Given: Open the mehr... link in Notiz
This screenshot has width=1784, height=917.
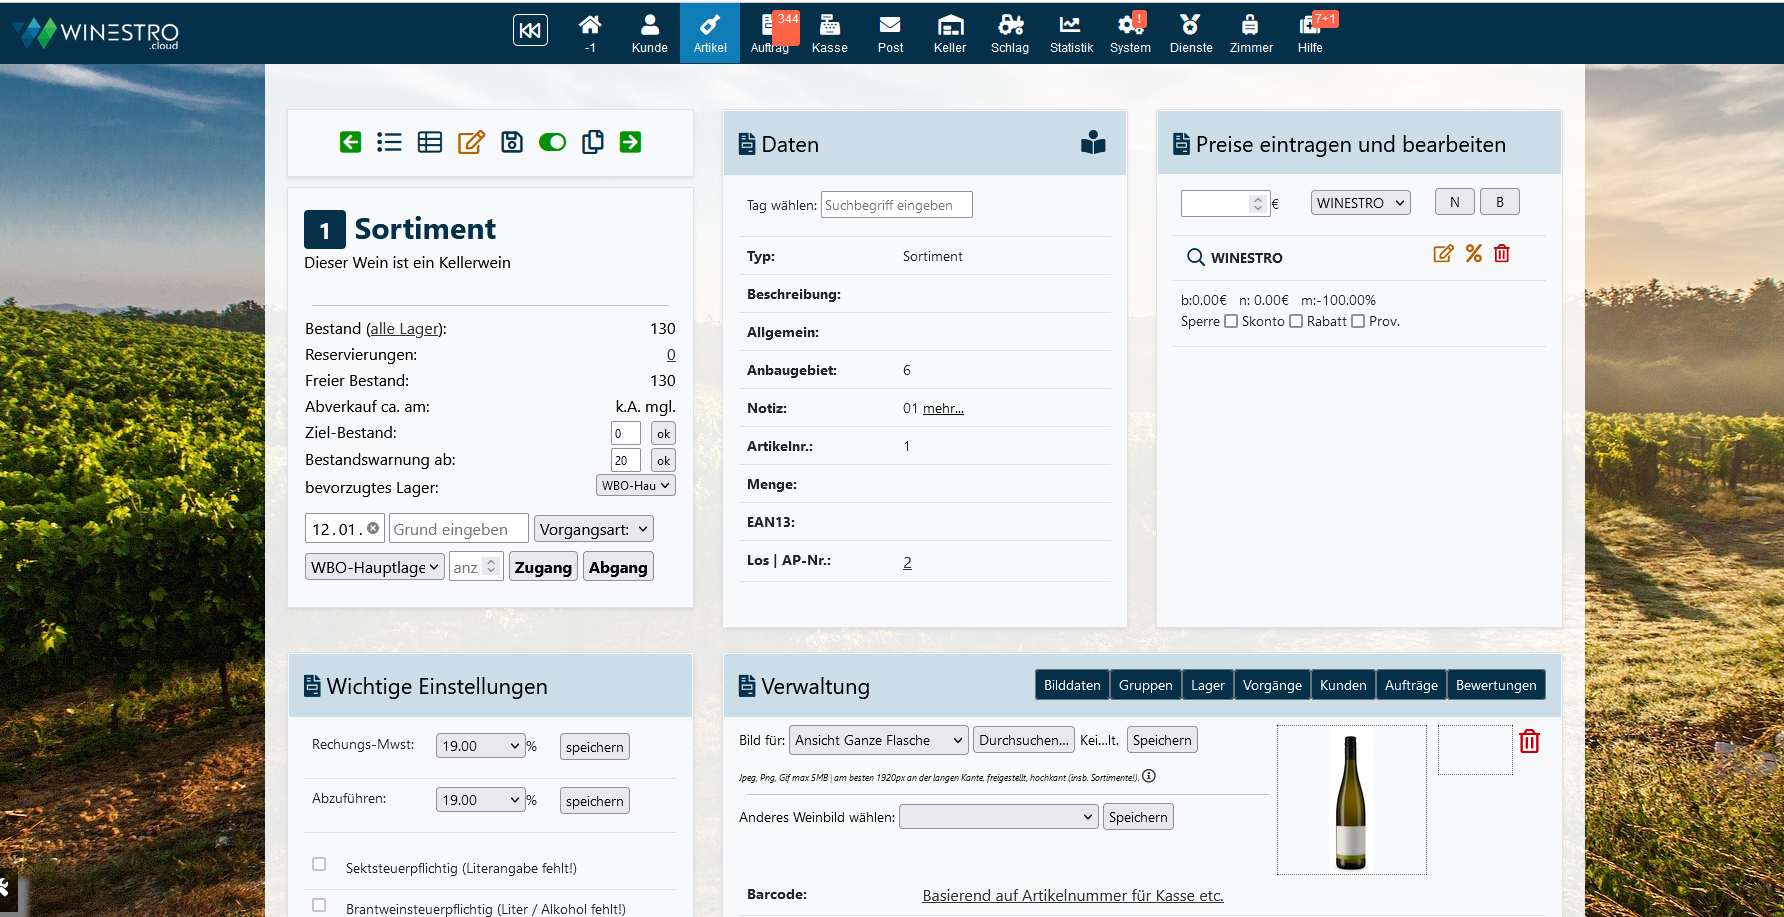Looking at the screenshot, I should click(x=943, y=408).
